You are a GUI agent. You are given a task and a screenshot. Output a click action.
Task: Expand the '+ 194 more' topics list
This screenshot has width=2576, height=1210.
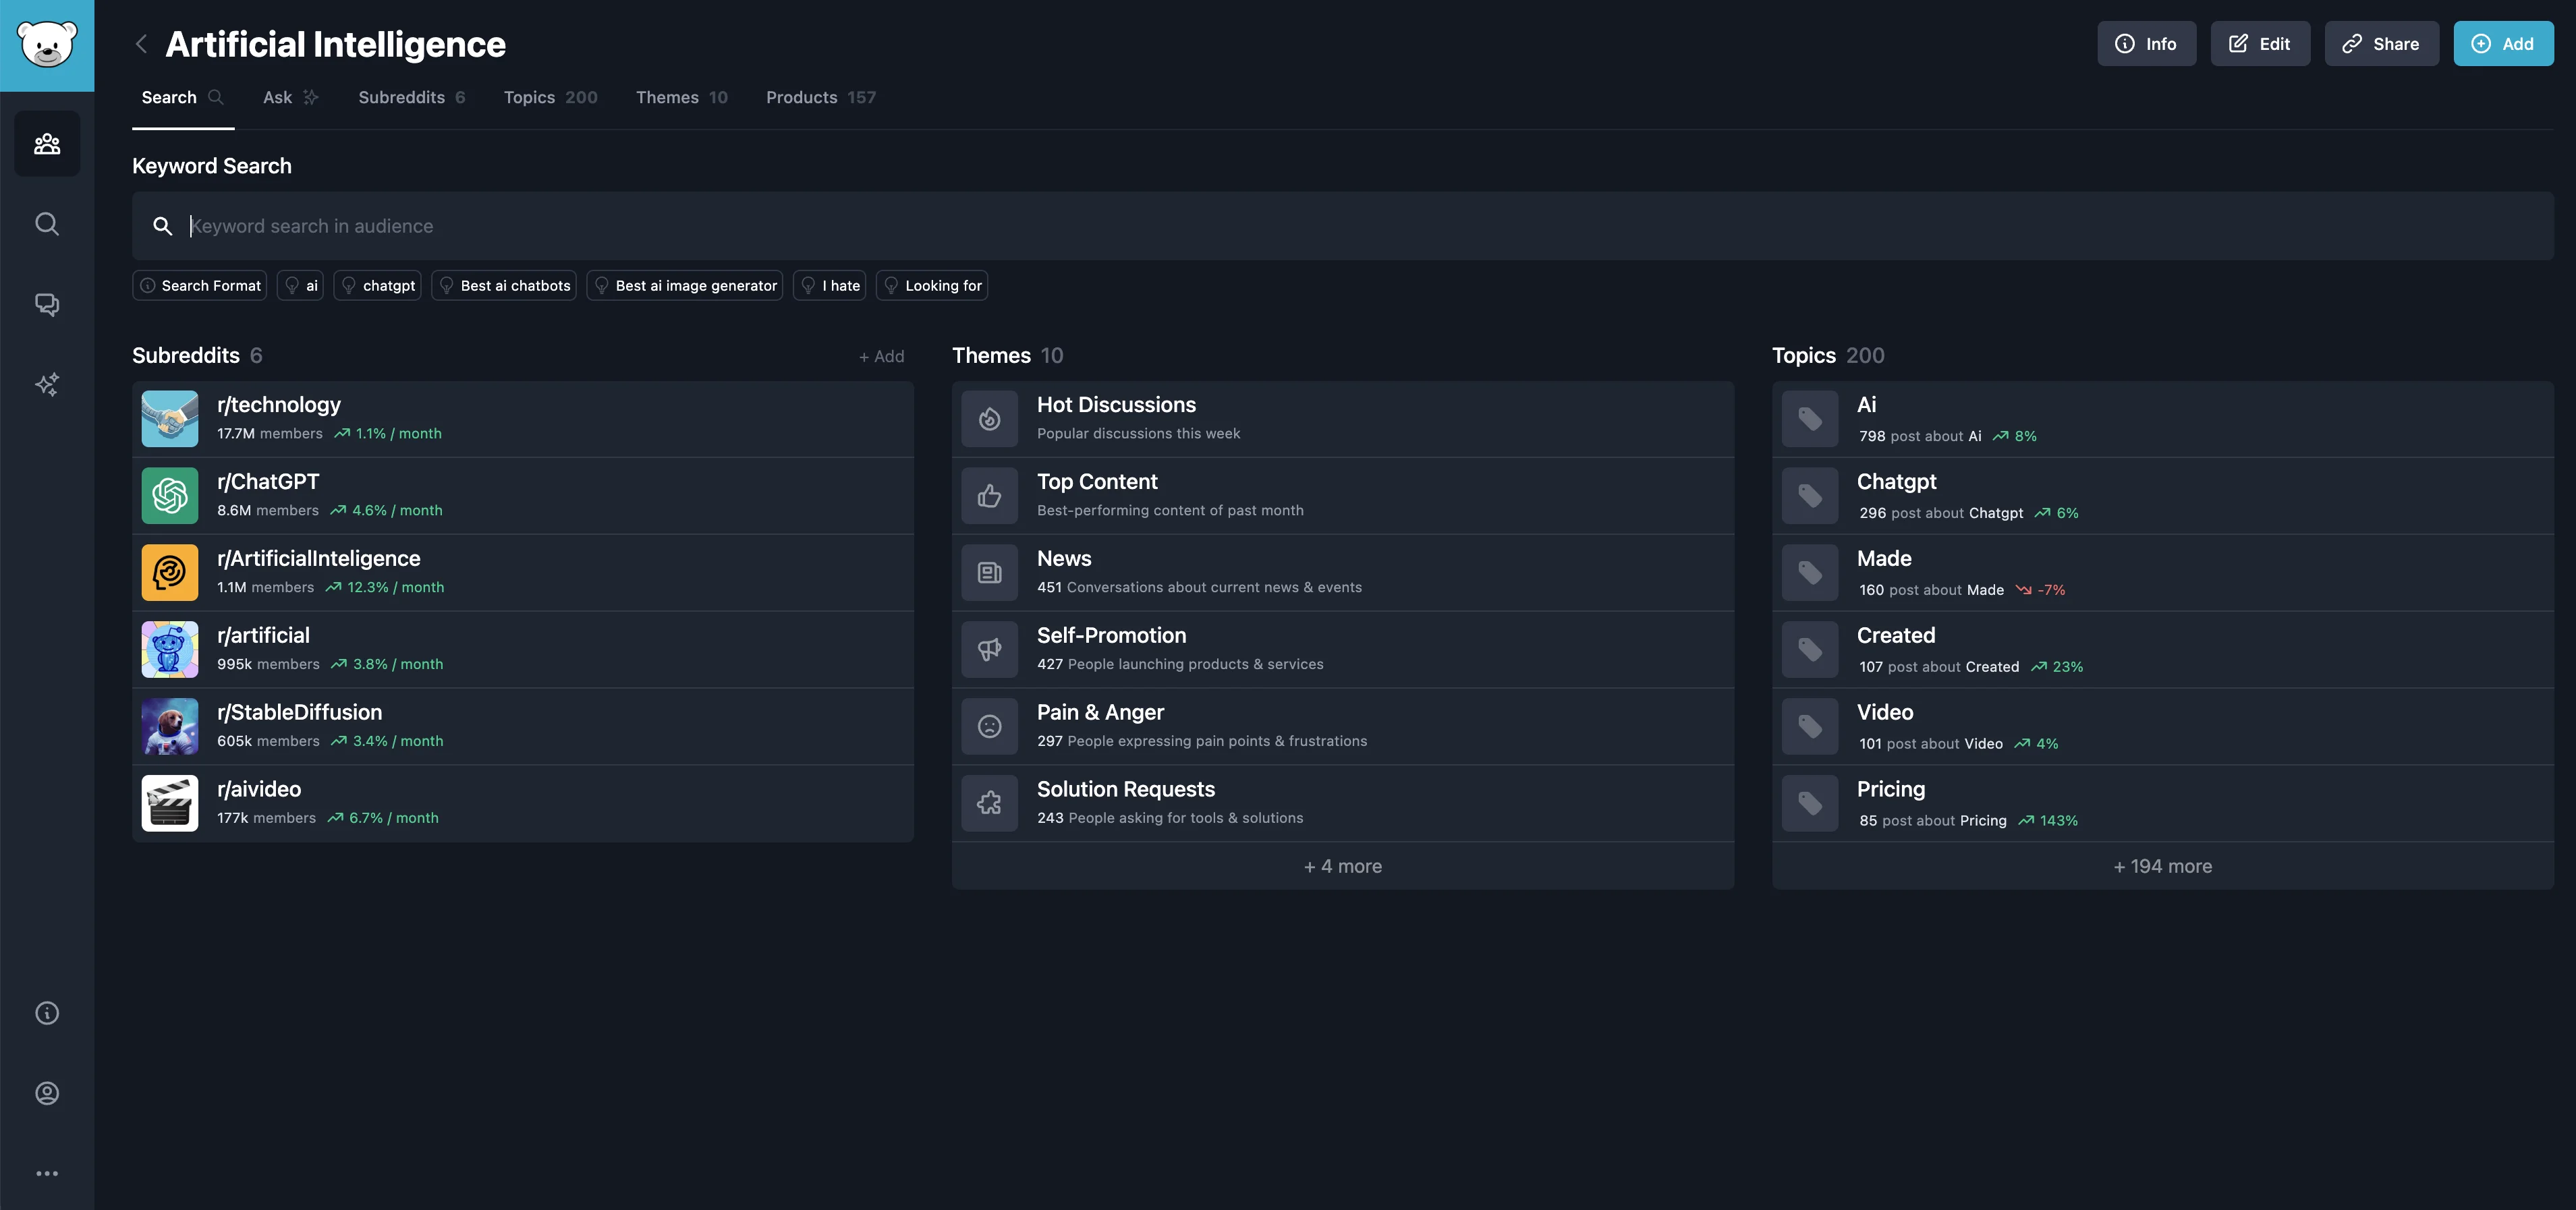coord(2162,866)
